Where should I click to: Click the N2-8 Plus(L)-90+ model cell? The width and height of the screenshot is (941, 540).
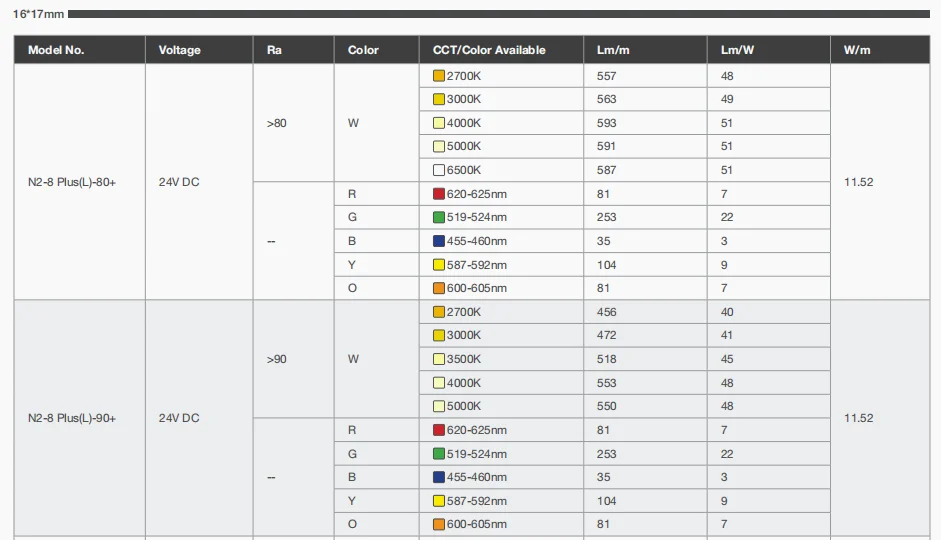coord(72,418)
